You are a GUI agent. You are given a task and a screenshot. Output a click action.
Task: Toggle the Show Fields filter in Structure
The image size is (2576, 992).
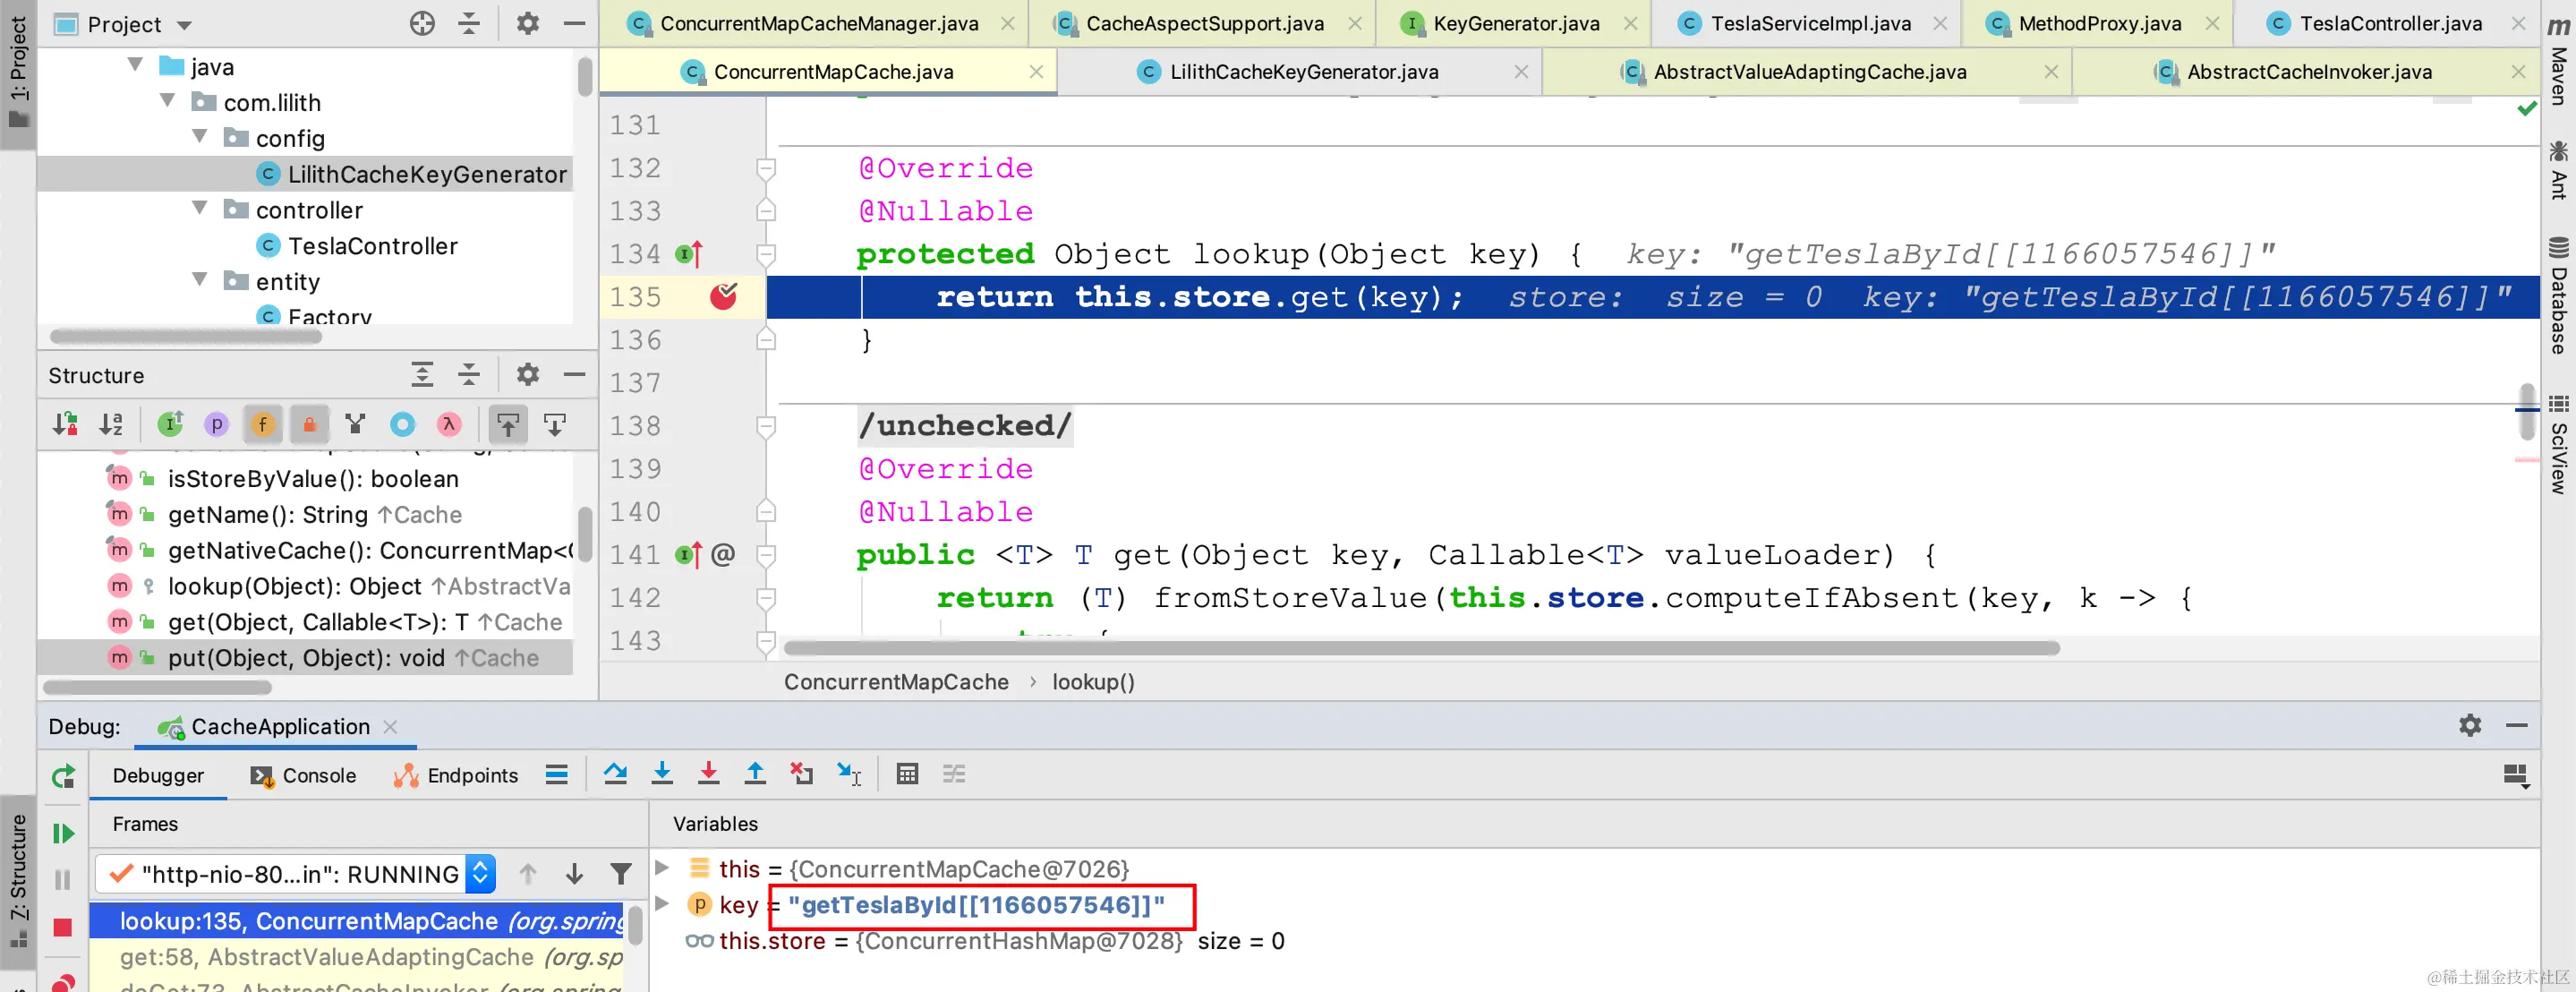pos(263,425)
